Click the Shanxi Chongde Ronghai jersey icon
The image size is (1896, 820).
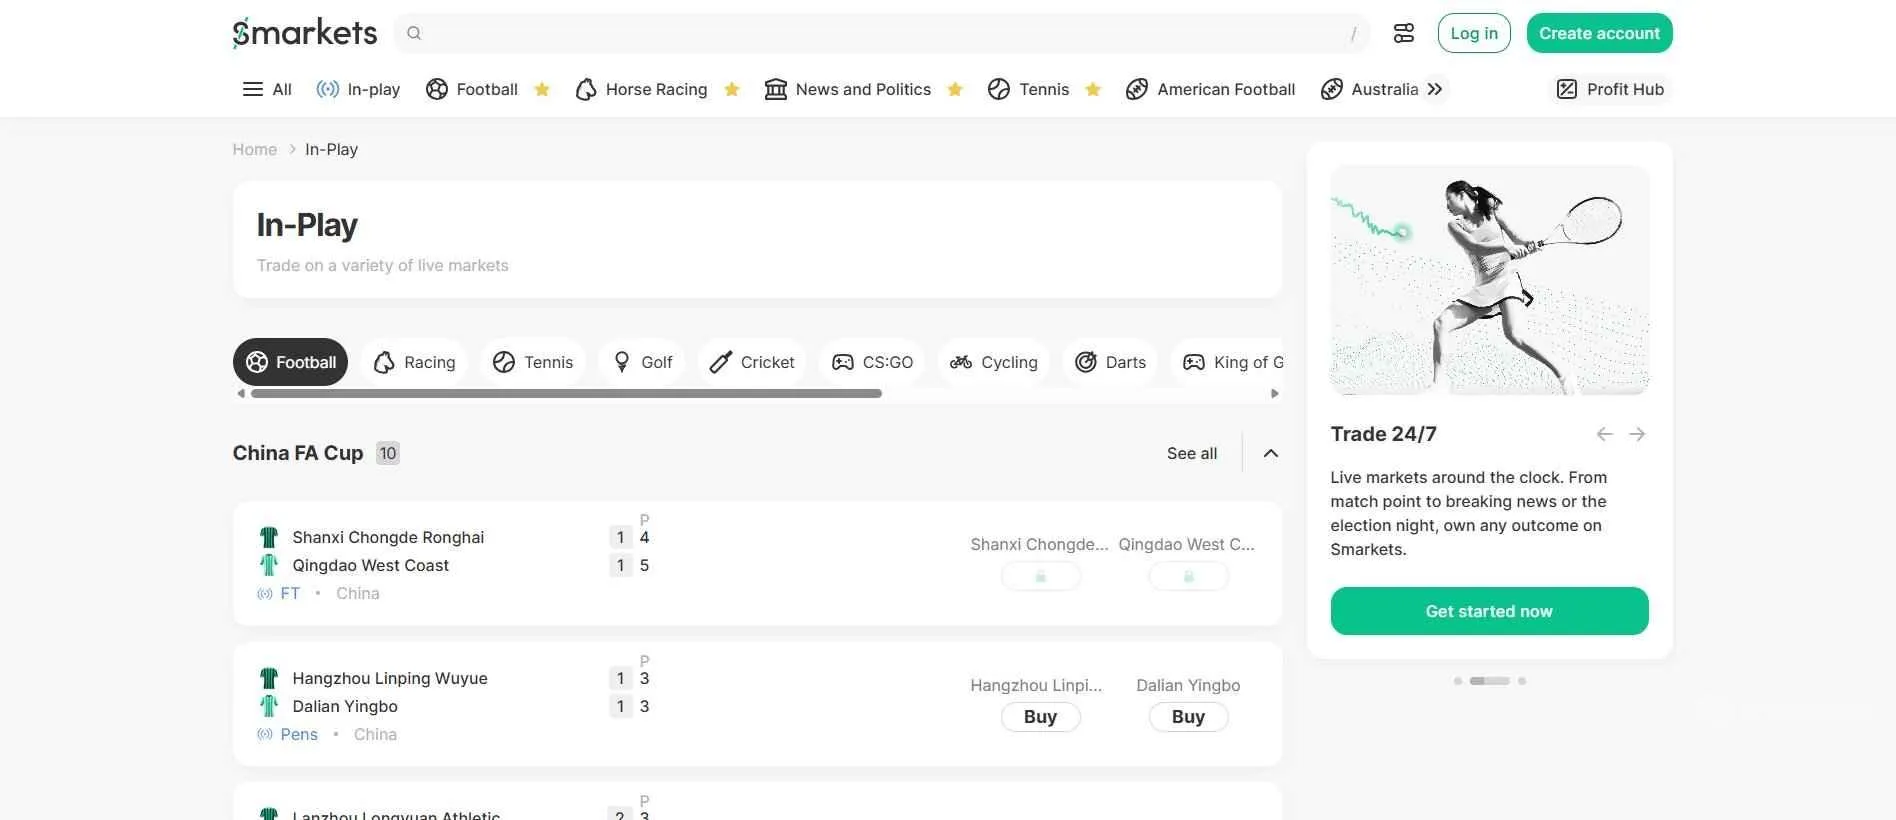(269, 537)
